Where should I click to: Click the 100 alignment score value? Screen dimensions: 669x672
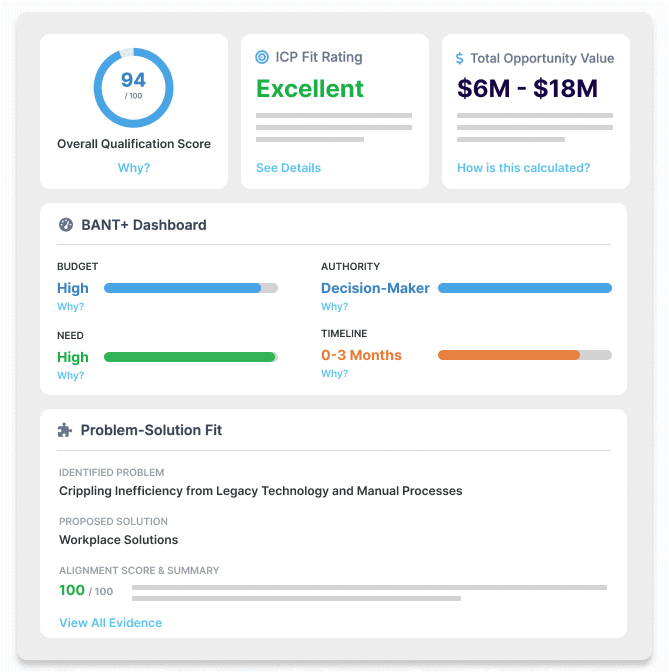tap(72, 590)
